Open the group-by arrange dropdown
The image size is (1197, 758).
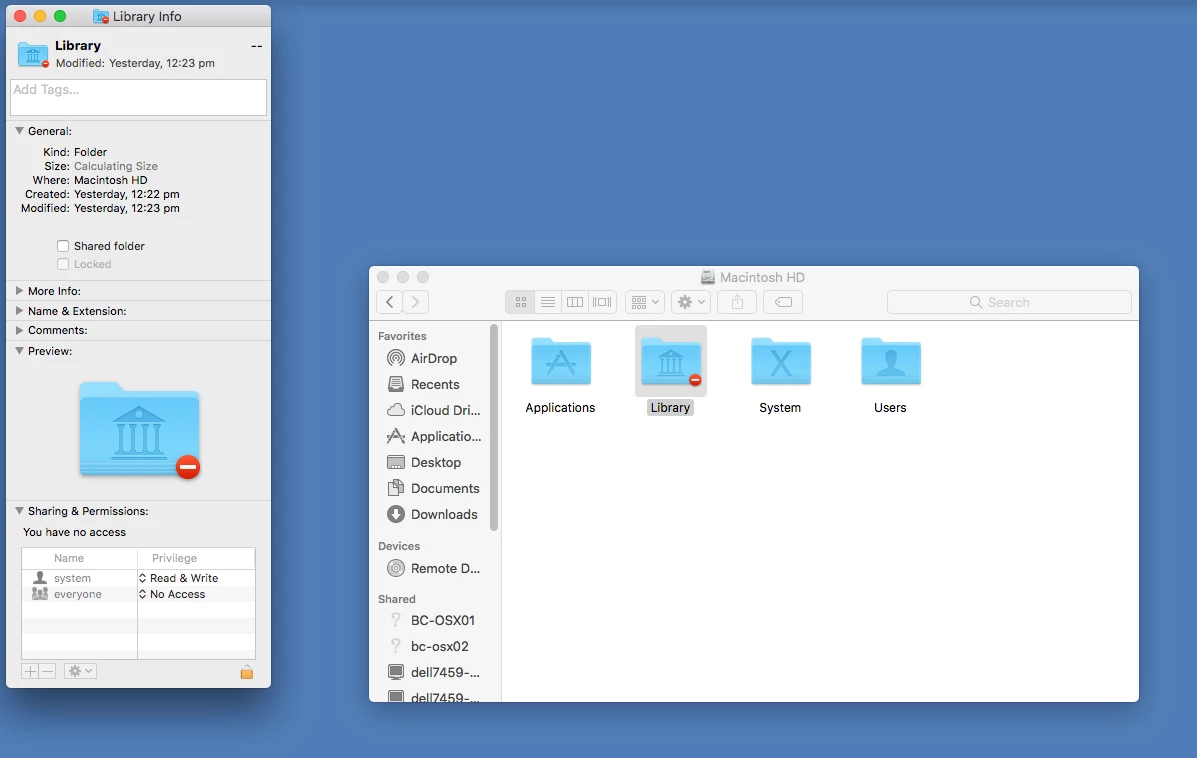coord(644,302)
